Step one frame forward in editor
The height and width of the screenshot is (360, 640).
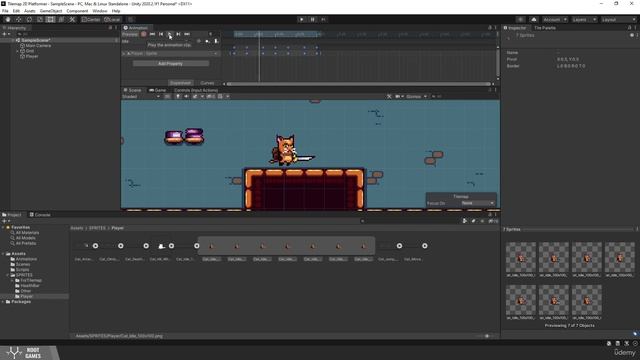(323, 19)
